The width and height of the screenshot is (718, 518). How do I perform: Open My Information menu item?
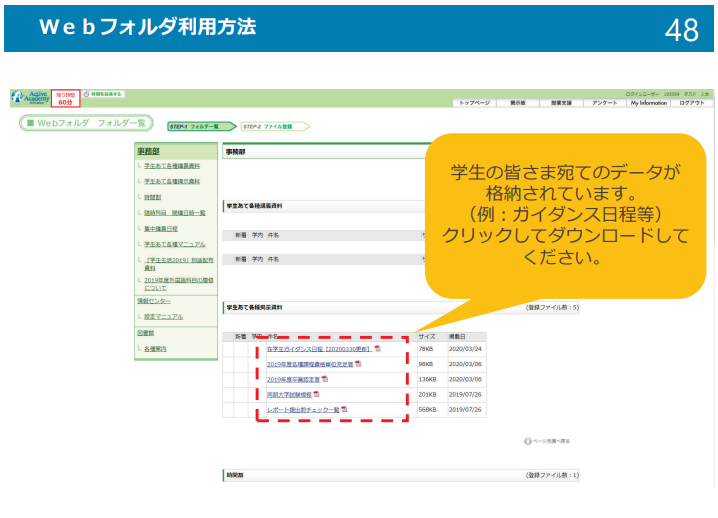tap(648, 103)
